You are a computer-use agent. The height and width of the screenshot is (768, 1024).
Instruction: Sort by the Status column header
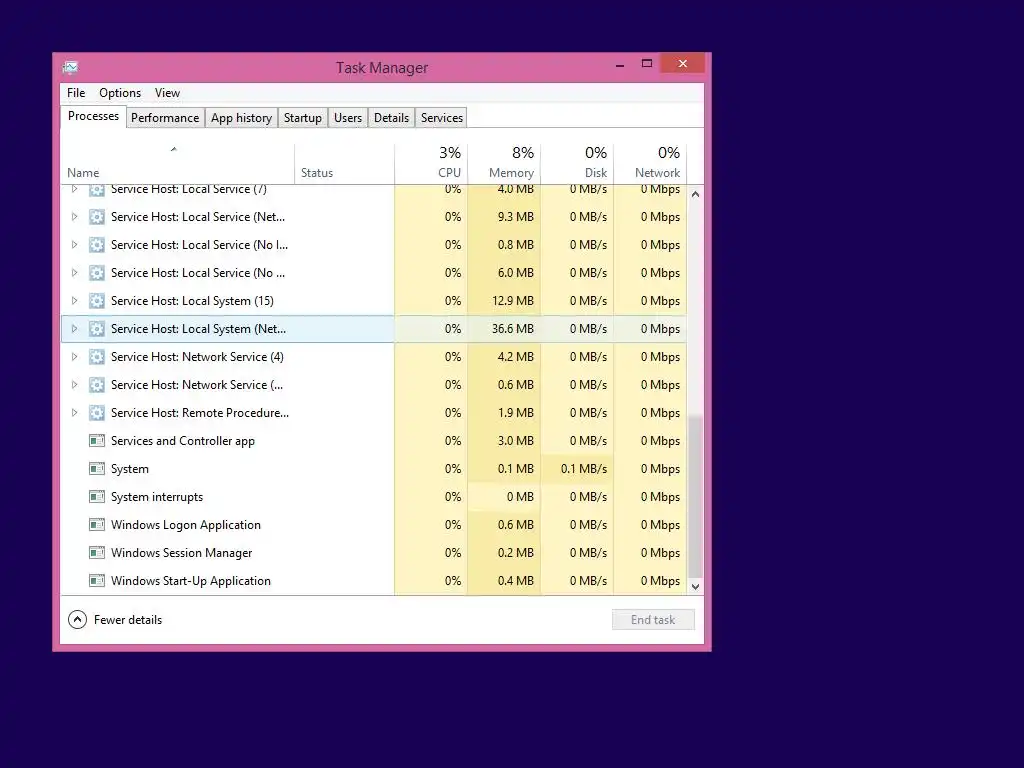click(x=344, y=164)
